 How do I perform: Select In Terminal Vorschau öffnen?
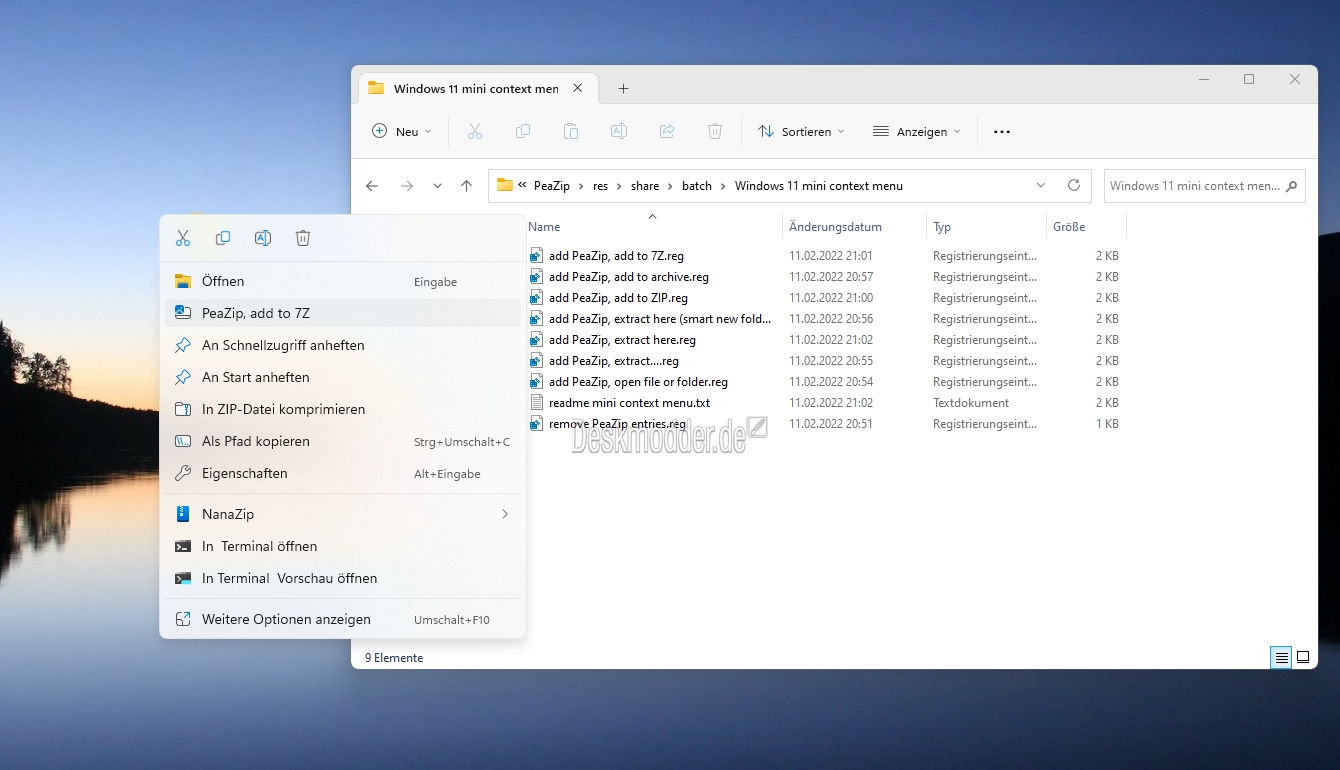(342, 578)
